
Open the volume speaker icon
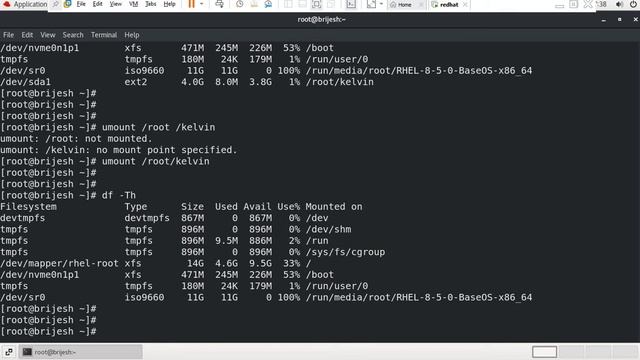tap(619, 4)
